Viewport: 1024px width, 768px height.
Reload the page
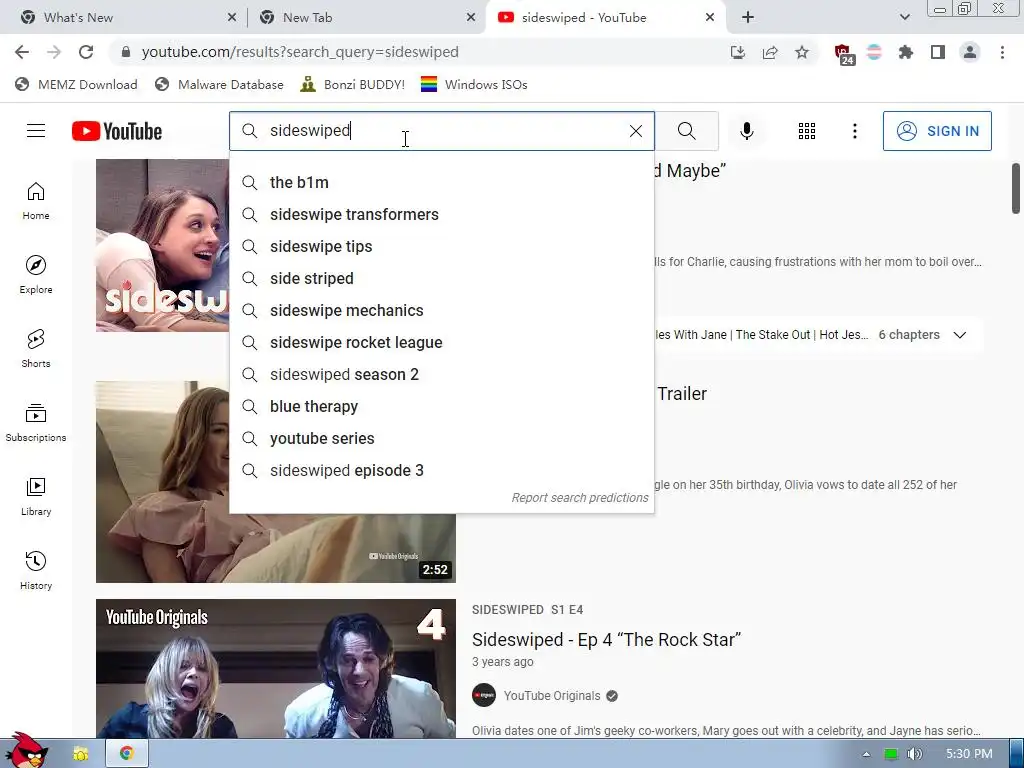click(x=86, y=52)
